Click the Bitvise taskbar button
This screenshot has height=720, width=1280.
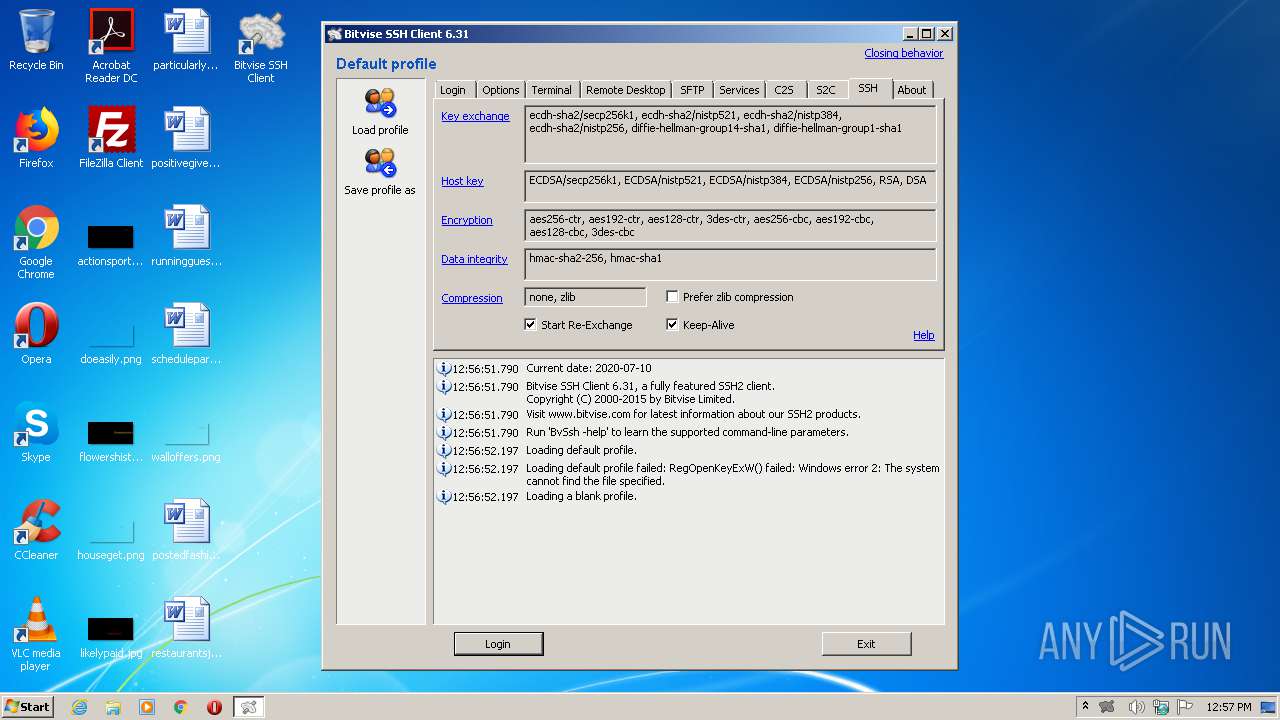248,707
